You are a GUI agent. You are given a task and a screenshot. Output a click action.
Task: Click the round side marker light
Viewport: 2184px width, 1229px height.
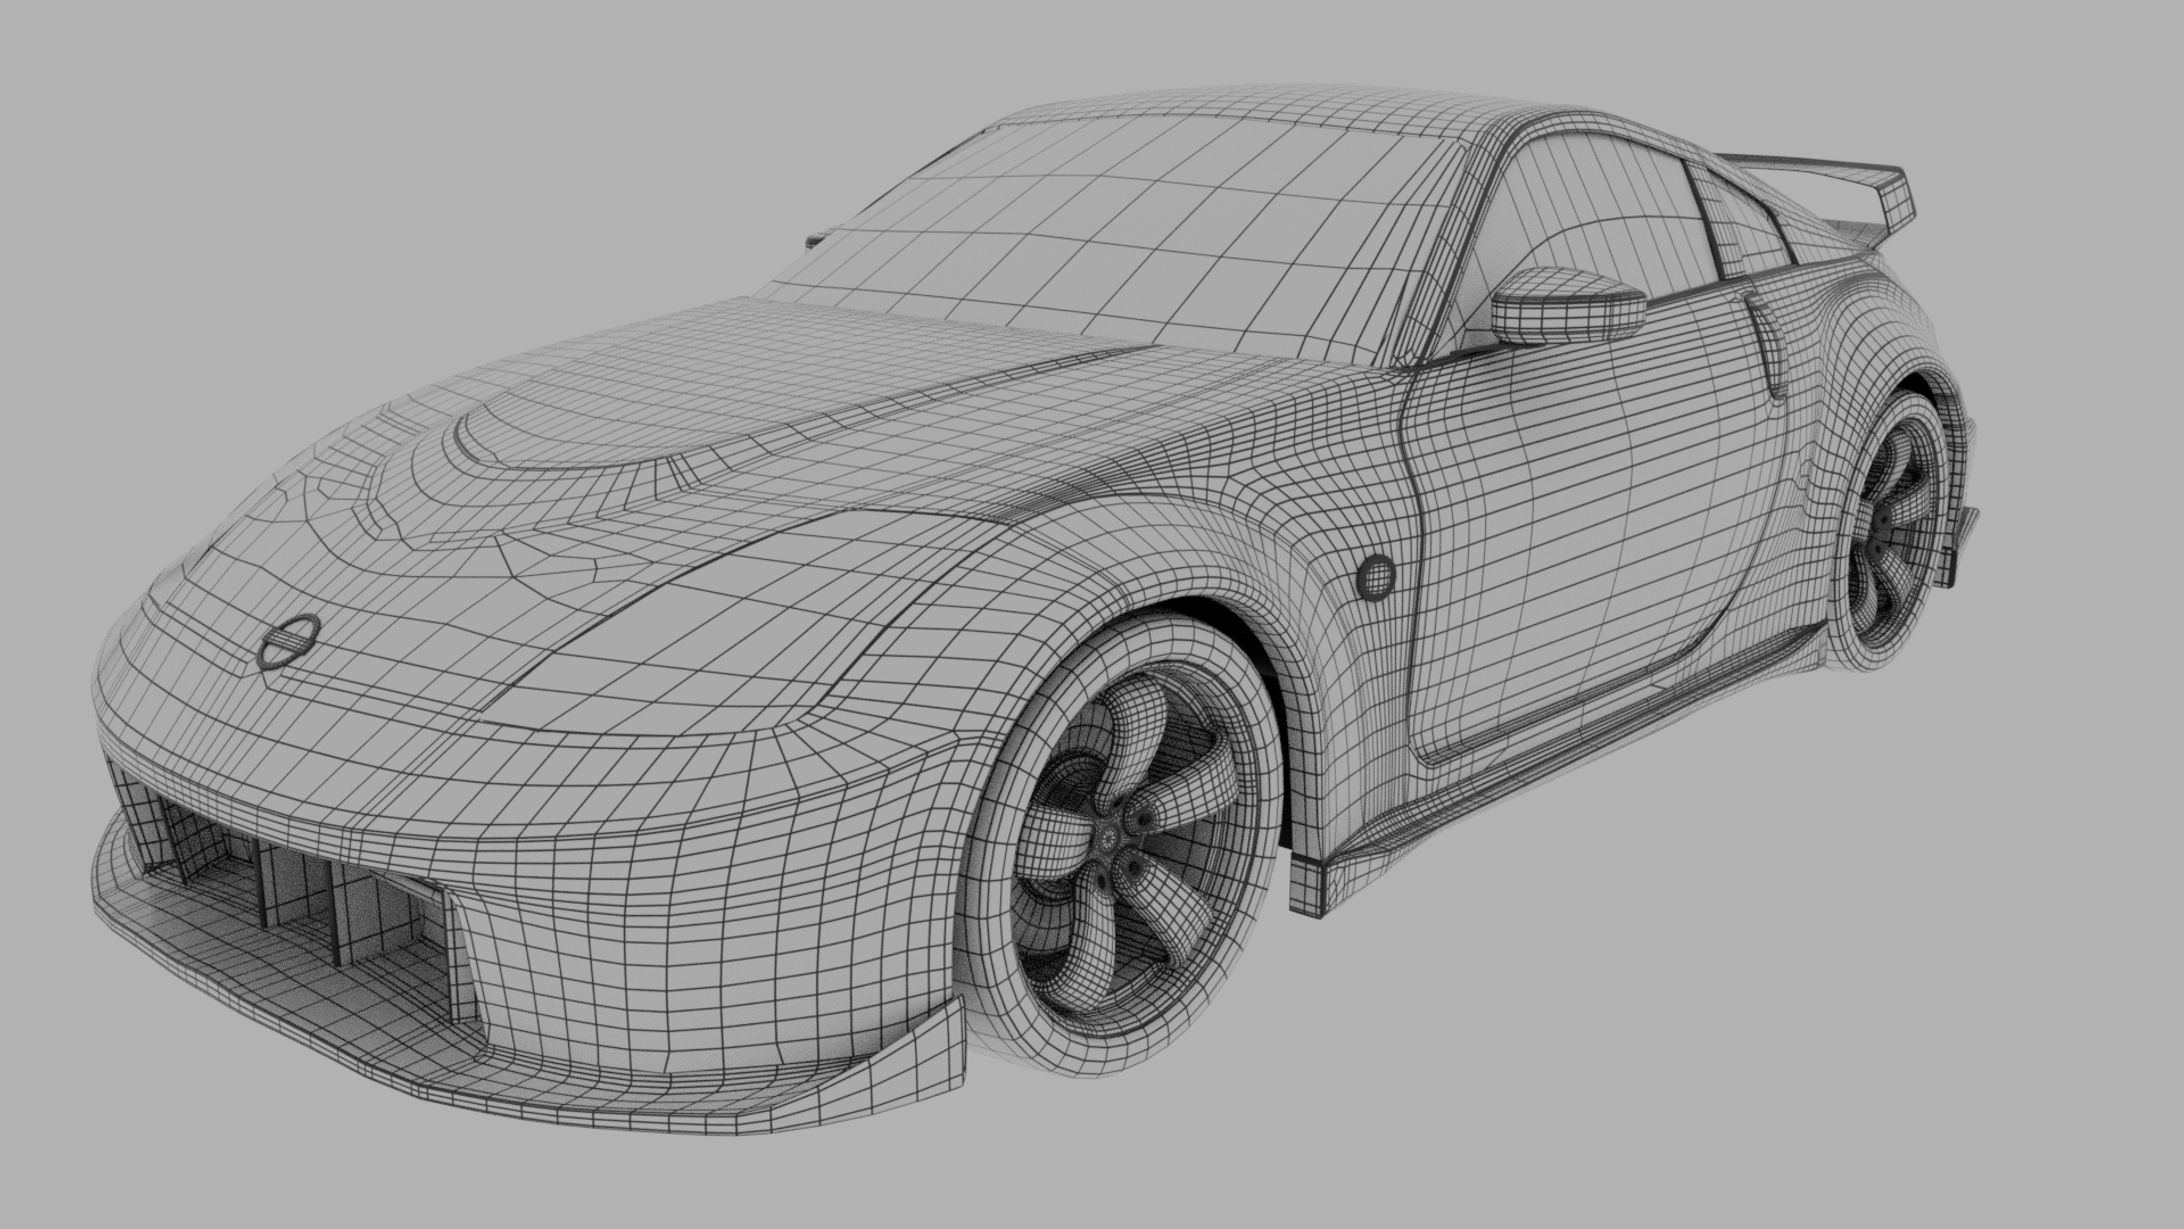click(1377, 577)
